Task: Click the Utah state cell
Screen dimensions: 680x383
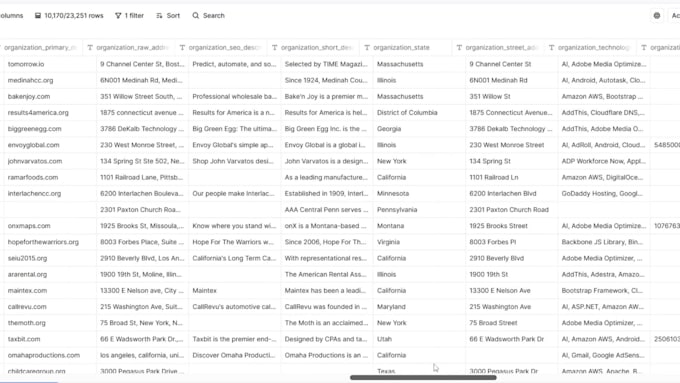Action: 419,339
